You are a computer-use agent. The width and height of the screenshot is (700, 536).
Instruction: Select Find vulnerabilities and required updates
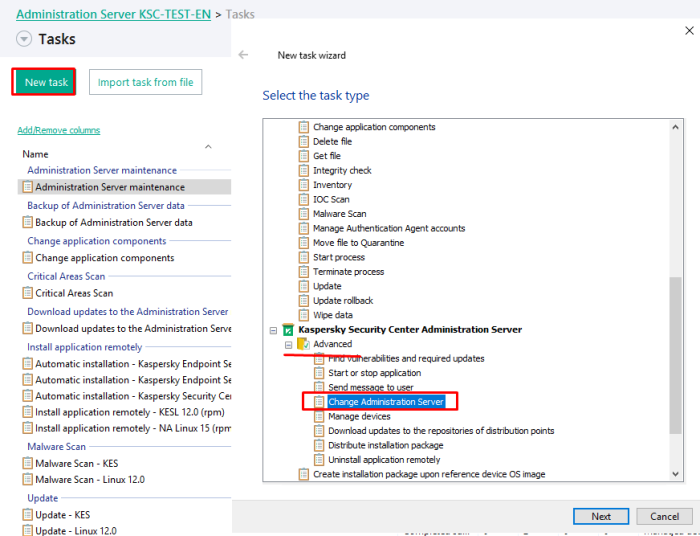pos(406,358)
